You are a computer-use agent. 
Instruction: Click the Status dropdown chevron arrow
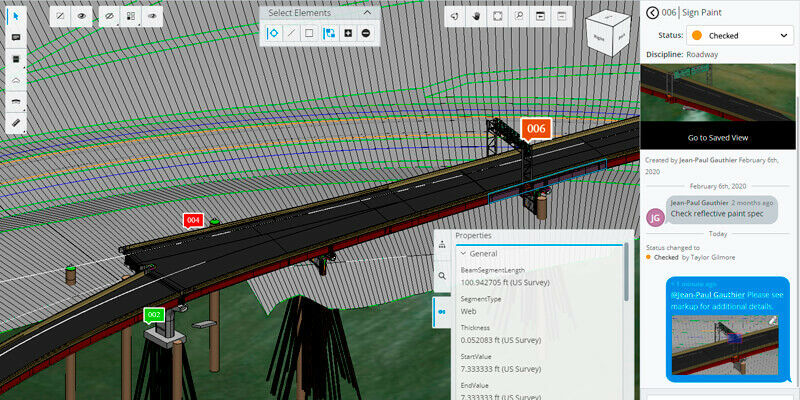pos(784,36)
